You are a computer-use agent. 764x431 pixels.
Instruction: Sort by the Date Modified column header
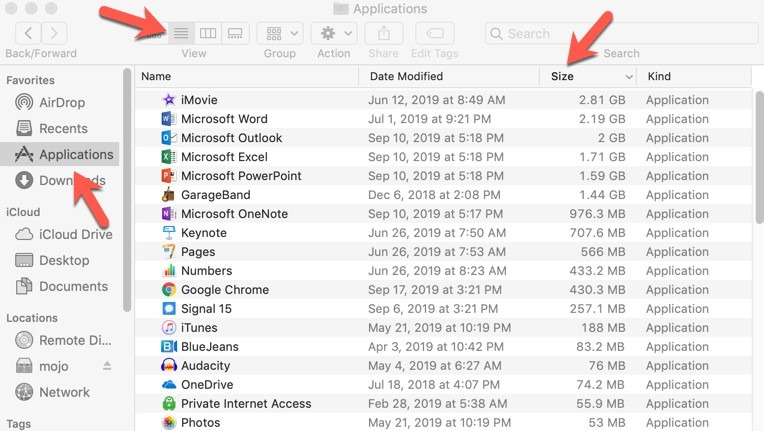[x=406, y=76]
